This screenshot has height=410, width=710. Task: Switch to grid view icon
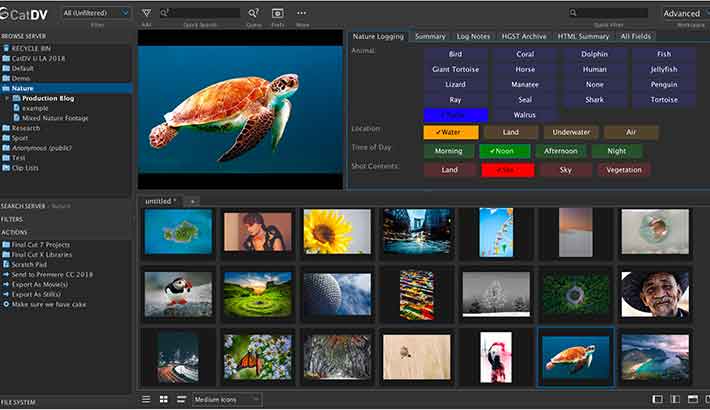(163, 399)
